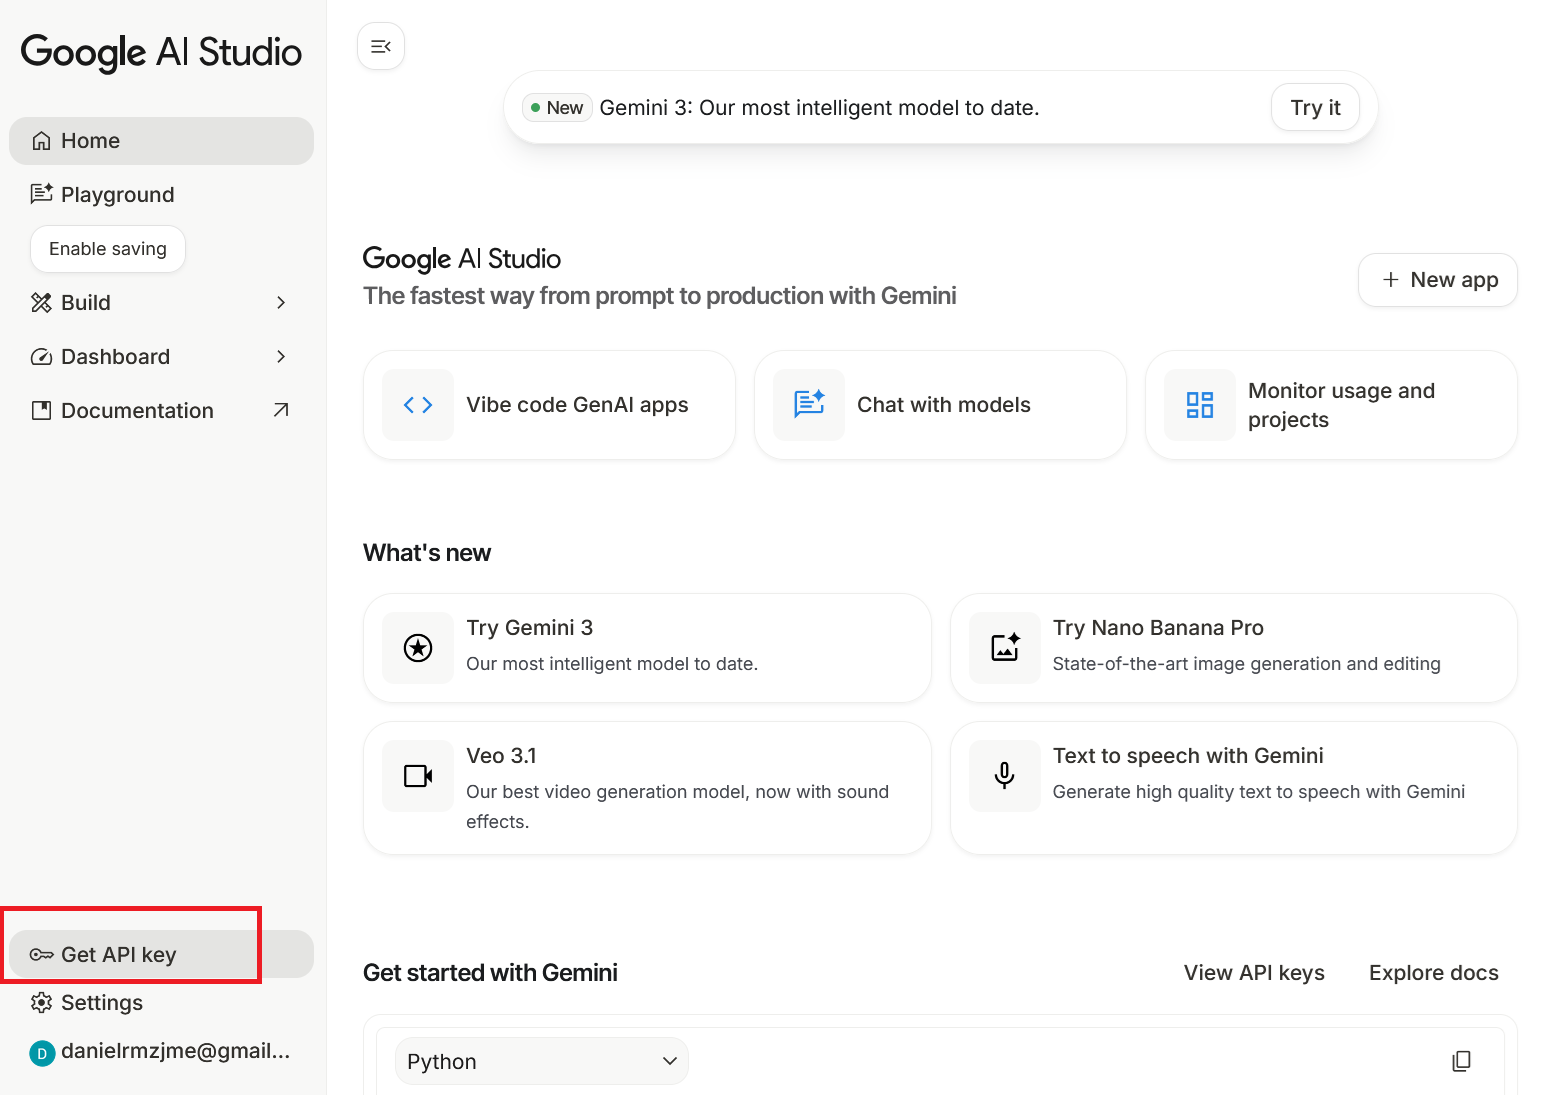
Task: Open the Python language dropdown
Action: pos(542,1061)
